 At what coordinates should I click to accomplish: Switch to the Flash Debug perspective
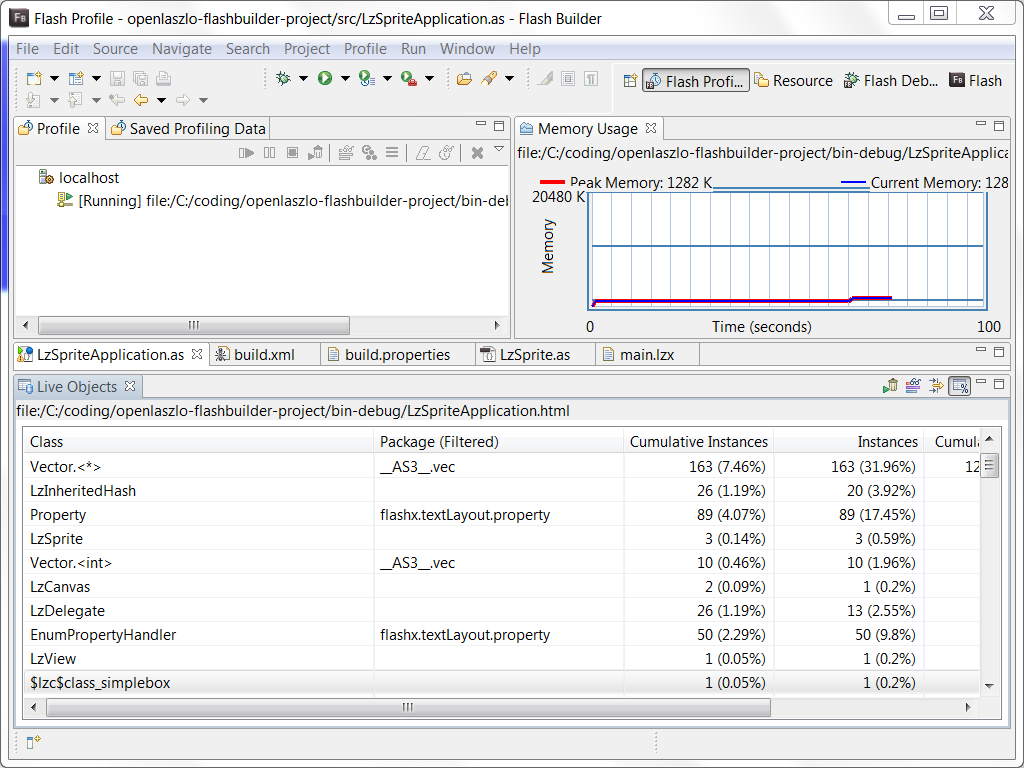coord(891,81)
